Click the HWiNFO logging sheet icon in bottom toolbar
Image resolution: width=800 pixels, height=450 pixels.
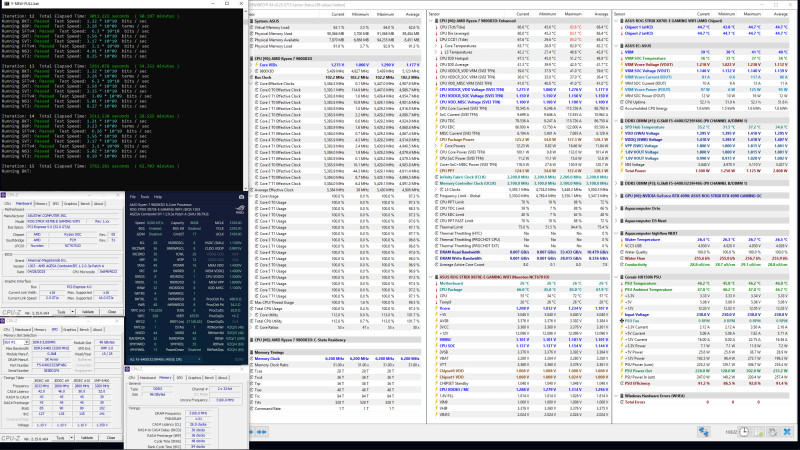click(x=759, y=432)
